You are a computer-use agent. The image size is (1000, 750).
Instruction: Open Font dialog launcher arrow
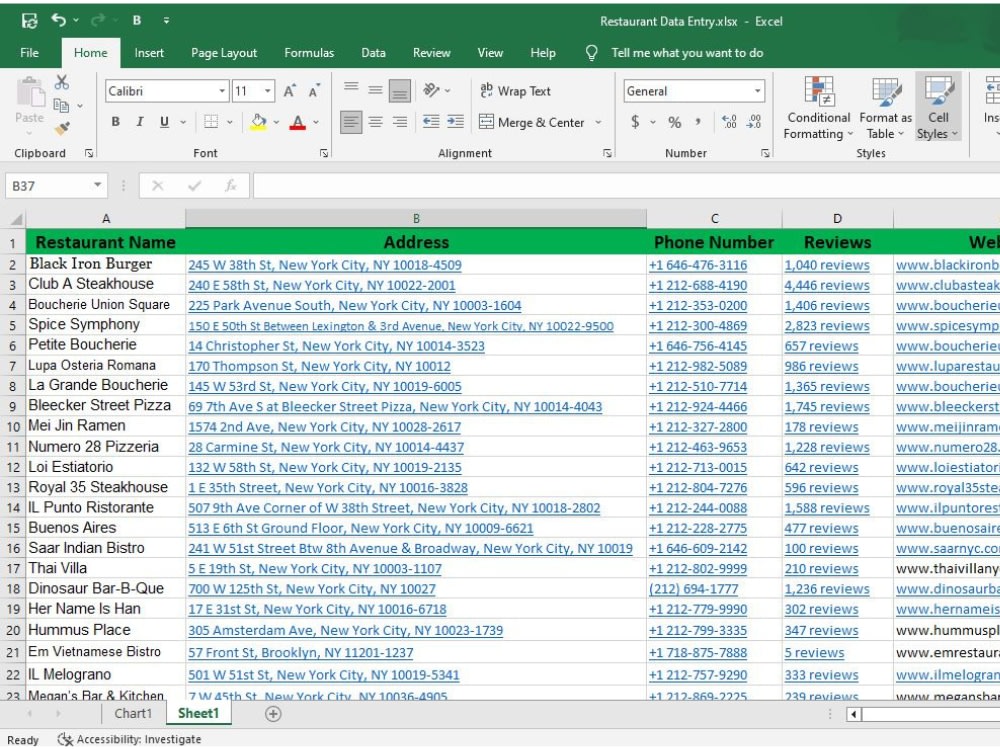pos(324,153)
